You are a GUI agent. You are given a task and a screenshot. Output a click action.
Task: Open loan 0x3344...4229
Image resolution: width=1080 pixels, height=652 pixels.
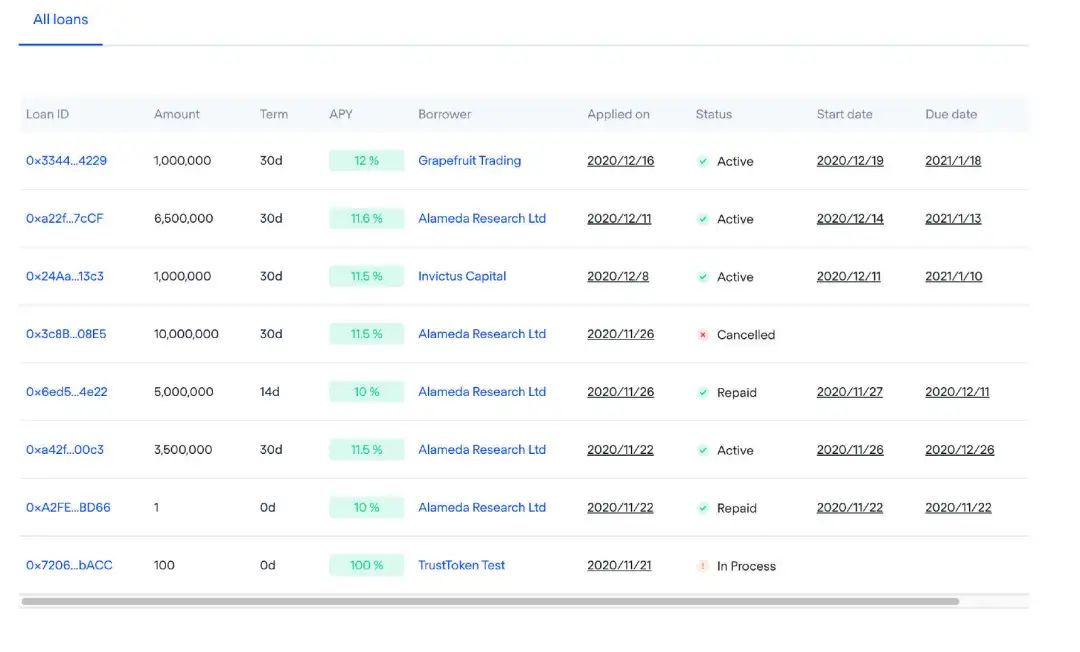coord(66,160)
